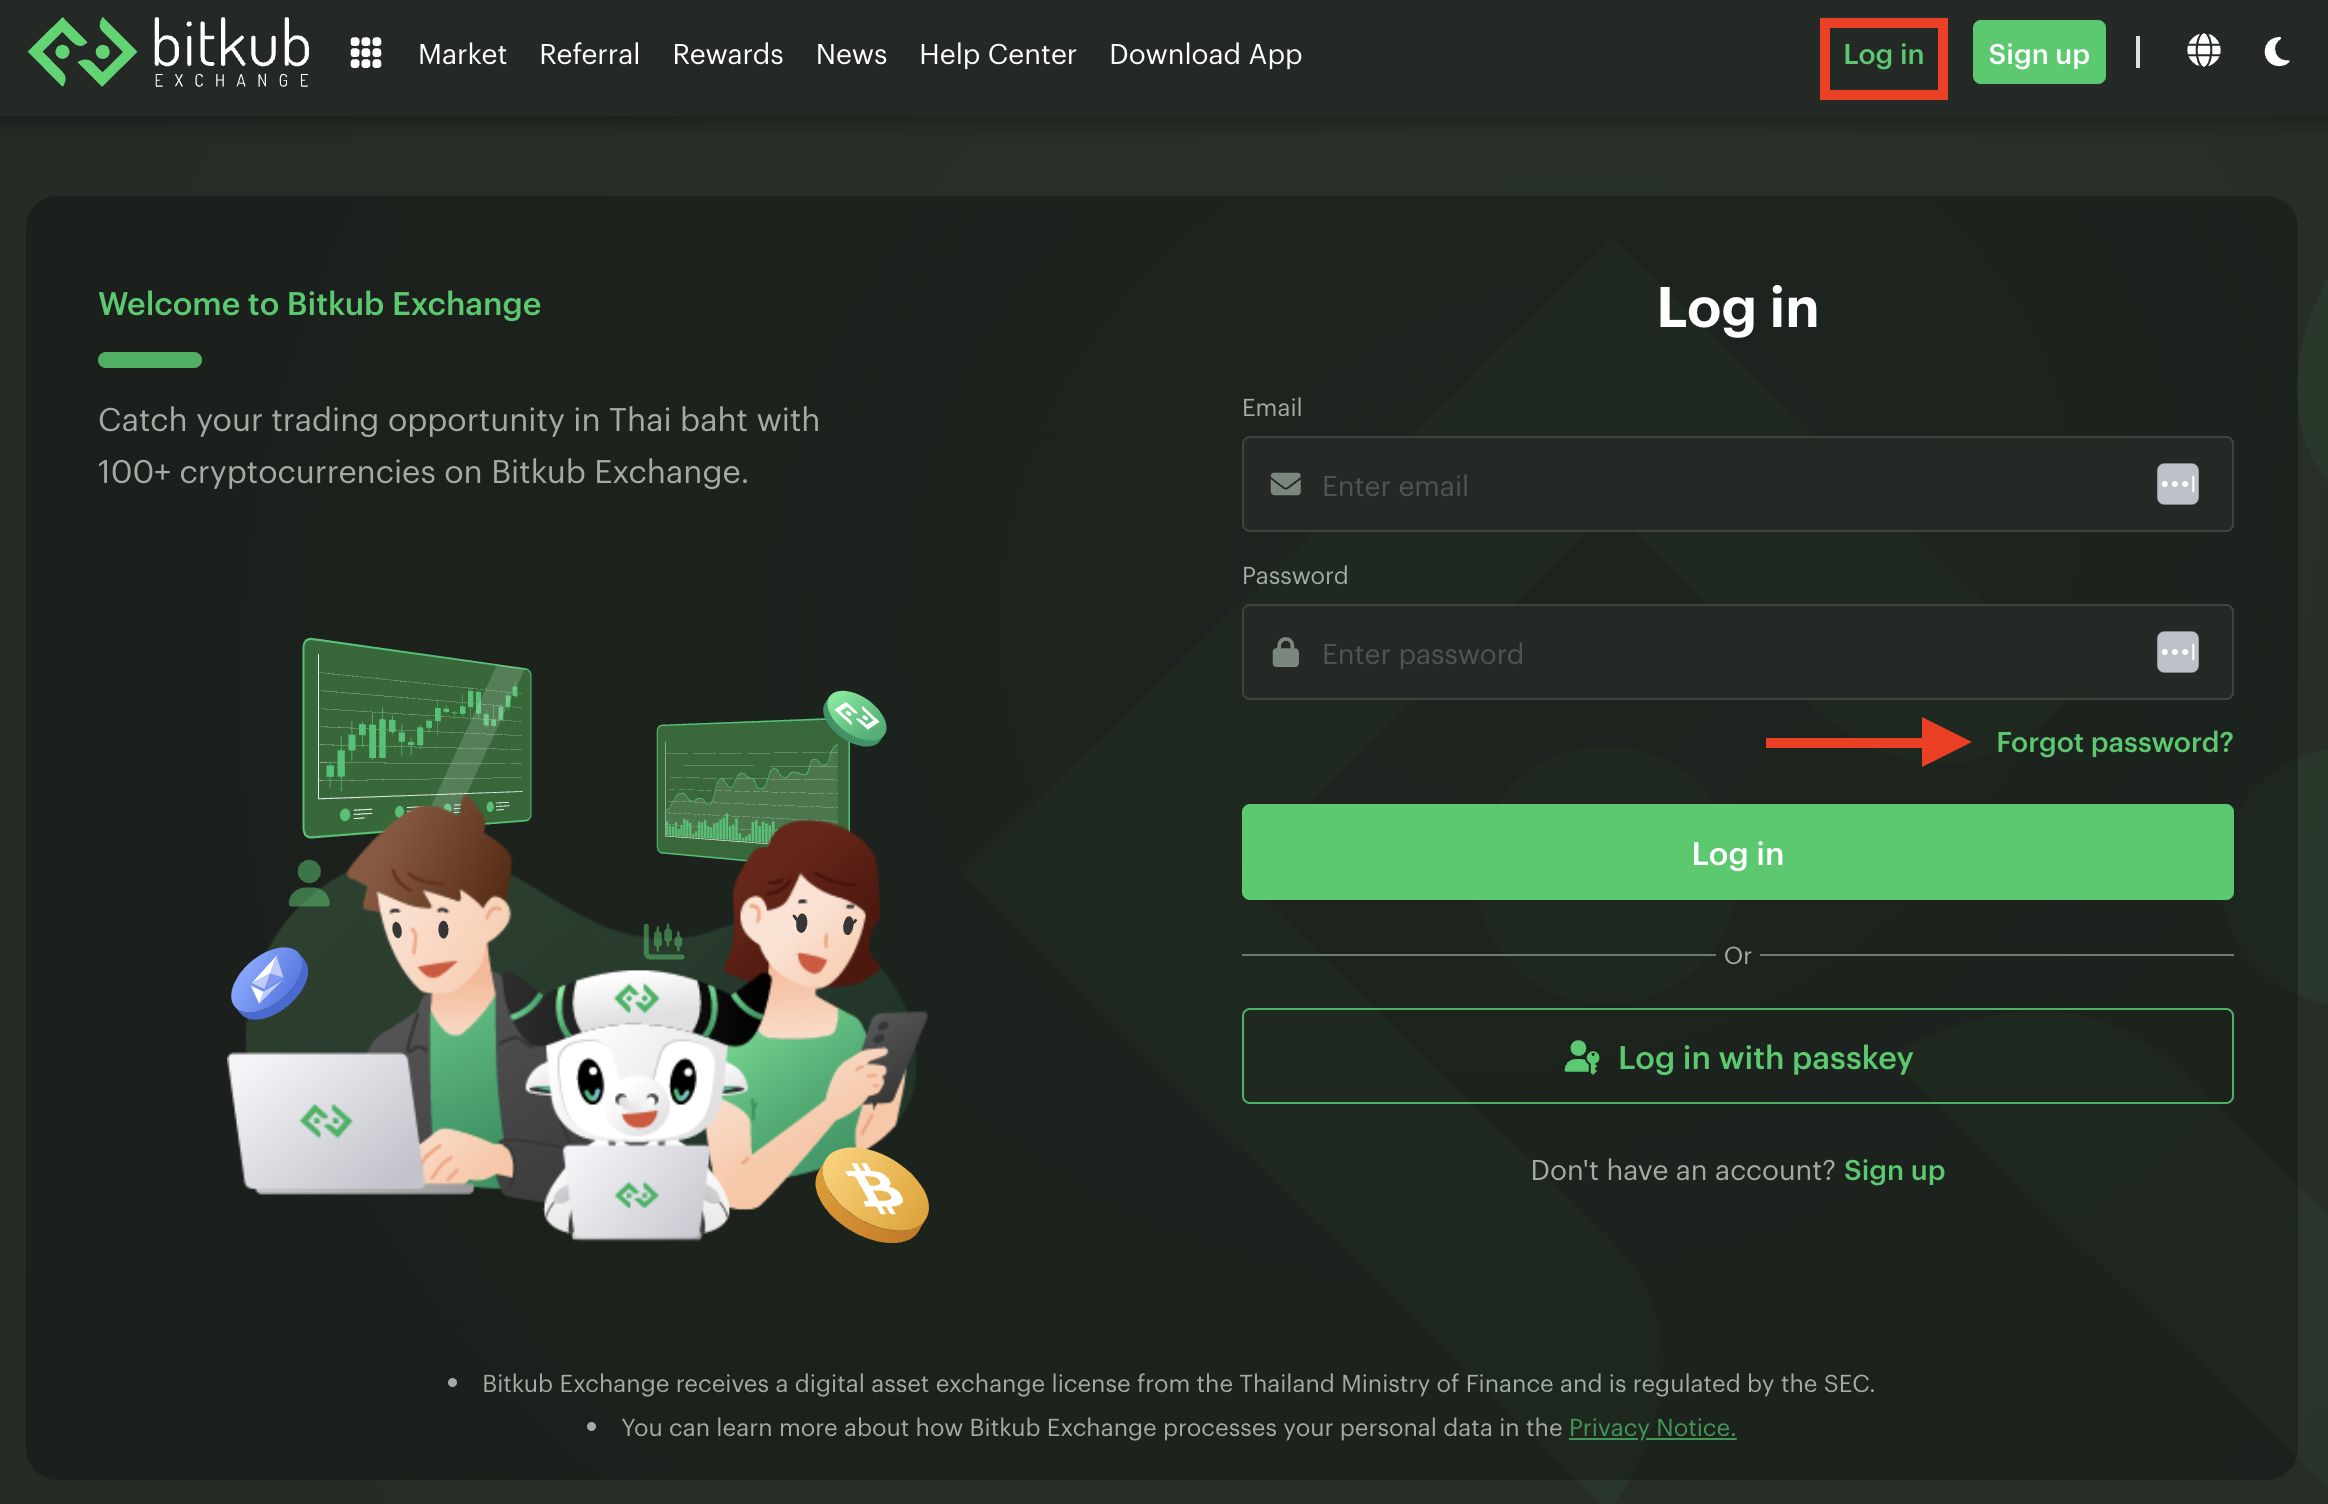
Task: Choose Log in with passkey
Action: (x=1737, y=1057)
